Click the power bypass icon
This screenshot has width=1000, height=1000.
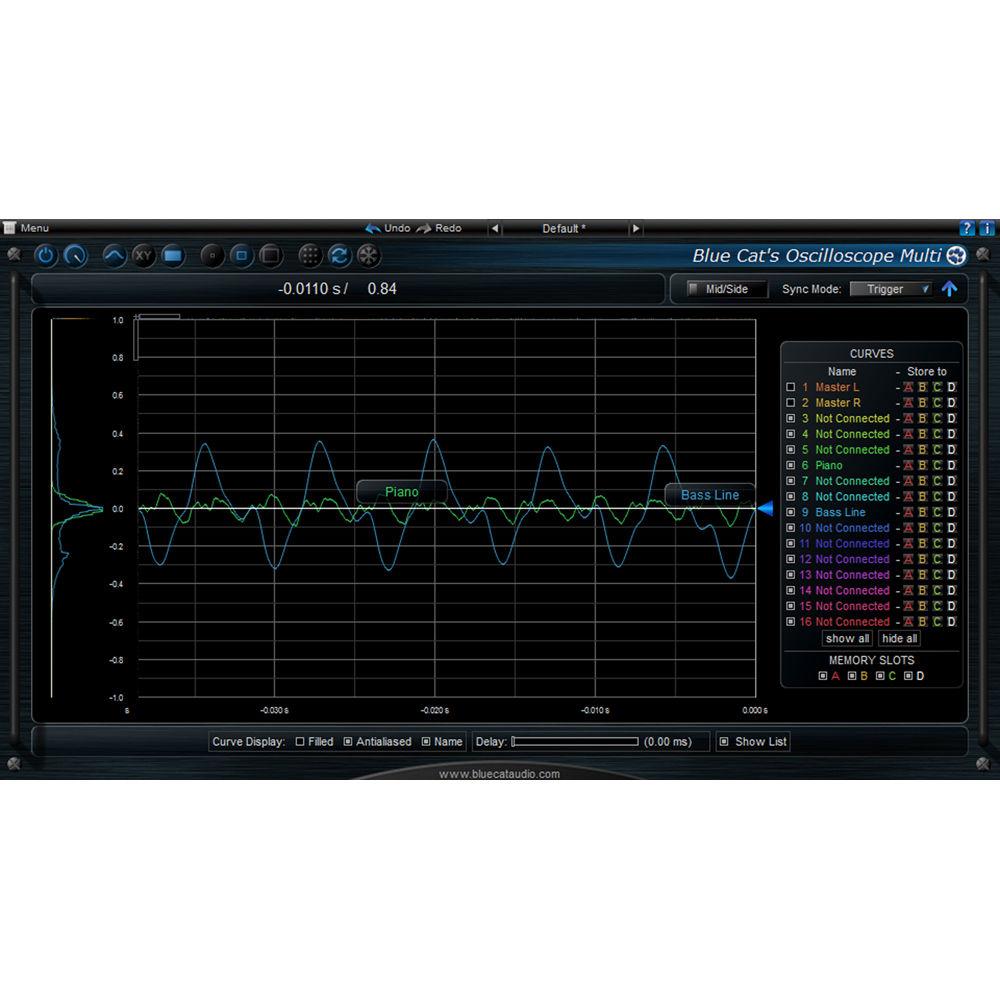(x=45, y=256)
